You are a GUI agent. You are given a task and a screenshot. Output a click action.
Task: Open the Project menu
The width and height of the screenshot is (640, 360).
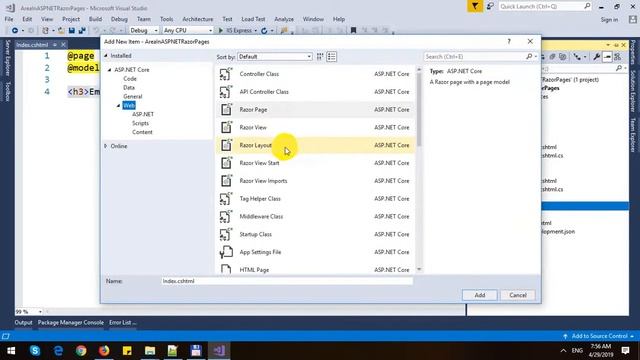pyautogui.click(x=71, y=19)
